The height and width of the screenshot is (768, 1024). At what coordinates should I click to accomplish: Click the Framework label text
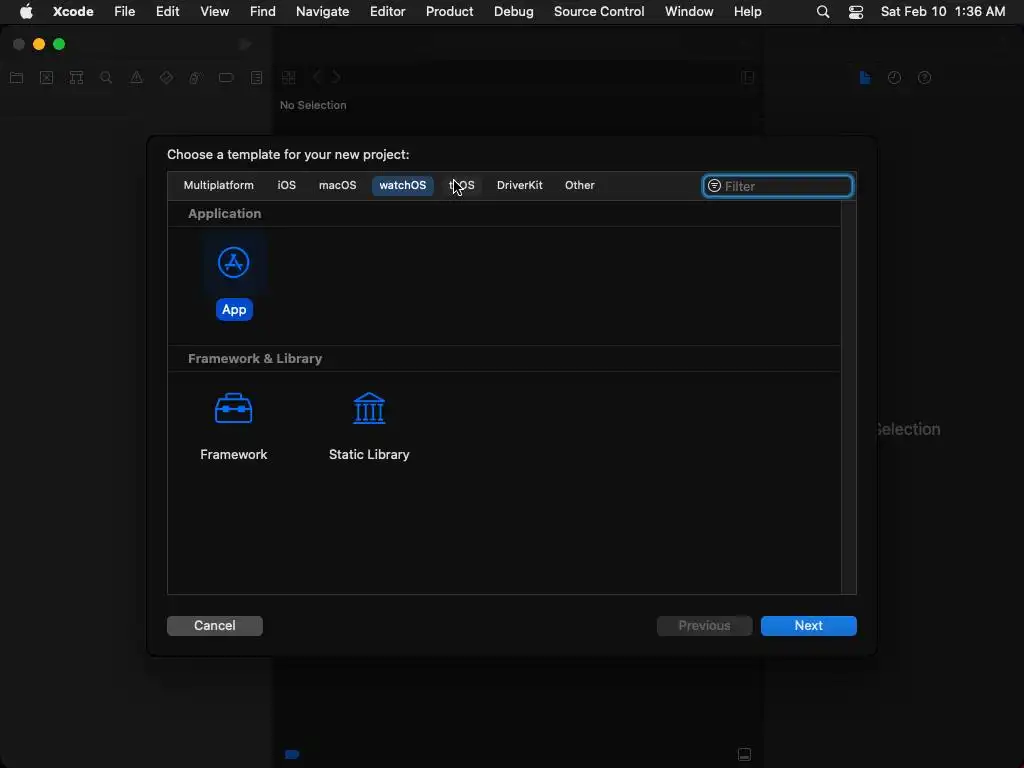233,455
